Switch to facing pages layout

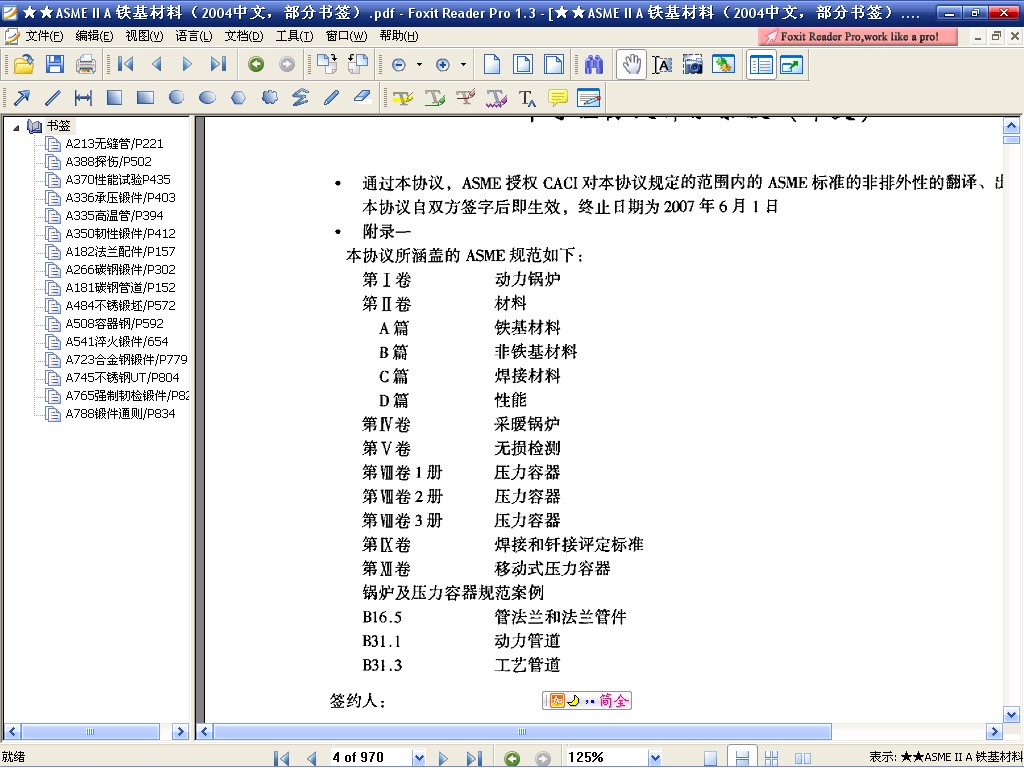[x=803, y=758]
